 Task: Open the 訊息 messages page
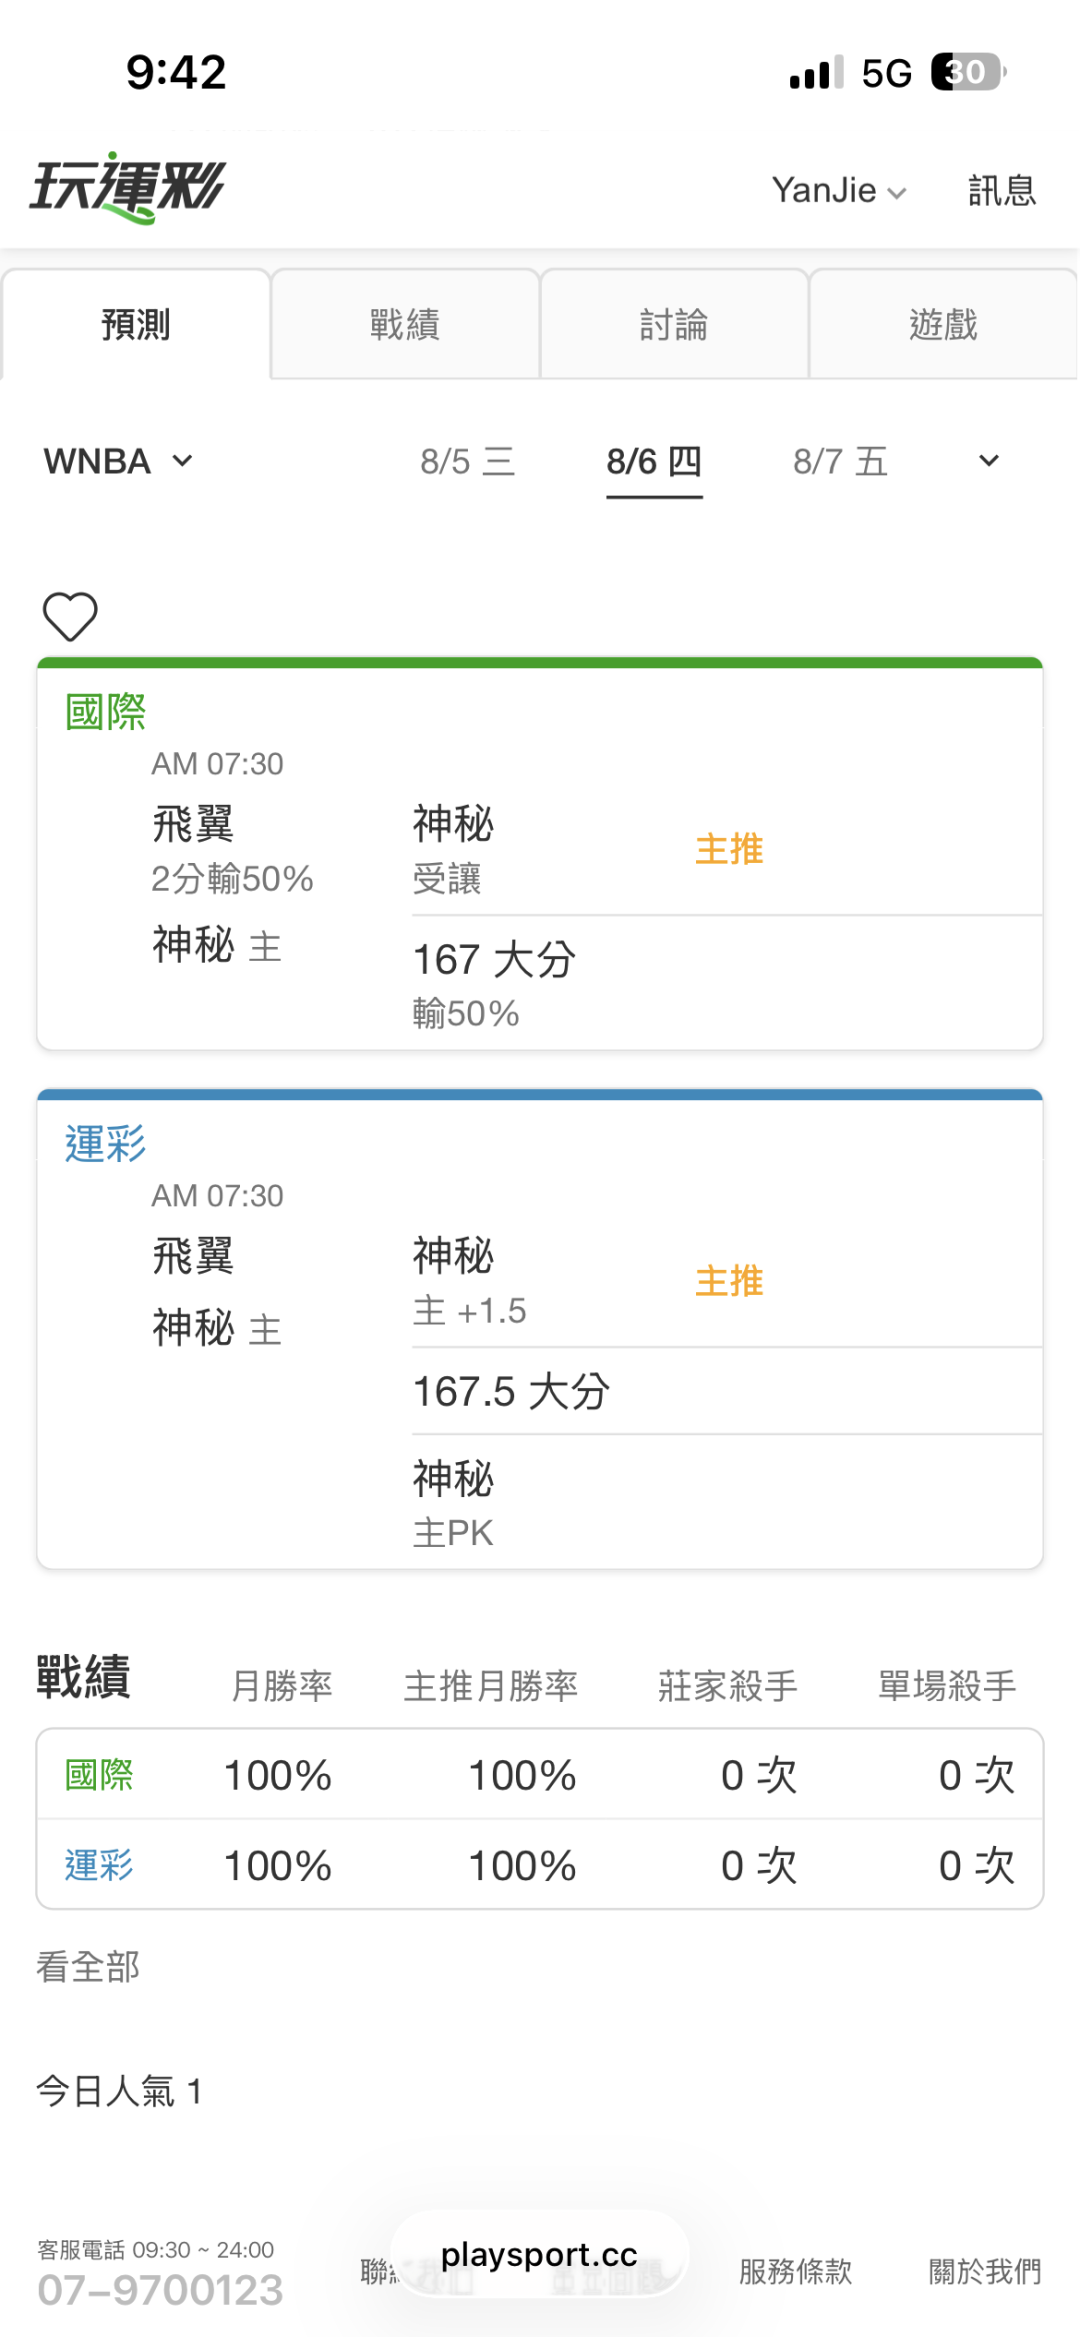tap(1001, 190)
